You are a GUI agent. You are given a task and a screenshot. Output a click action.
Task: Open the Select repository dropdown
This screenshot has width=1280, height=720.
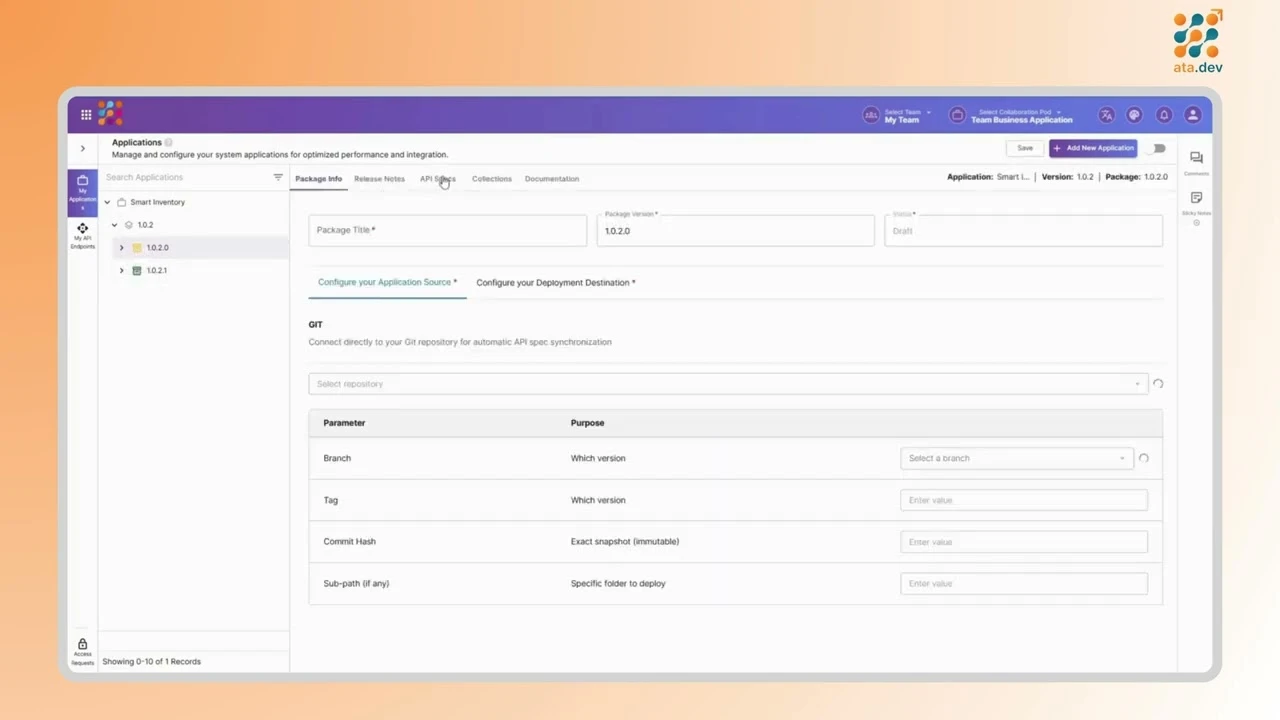pos(727,384)
